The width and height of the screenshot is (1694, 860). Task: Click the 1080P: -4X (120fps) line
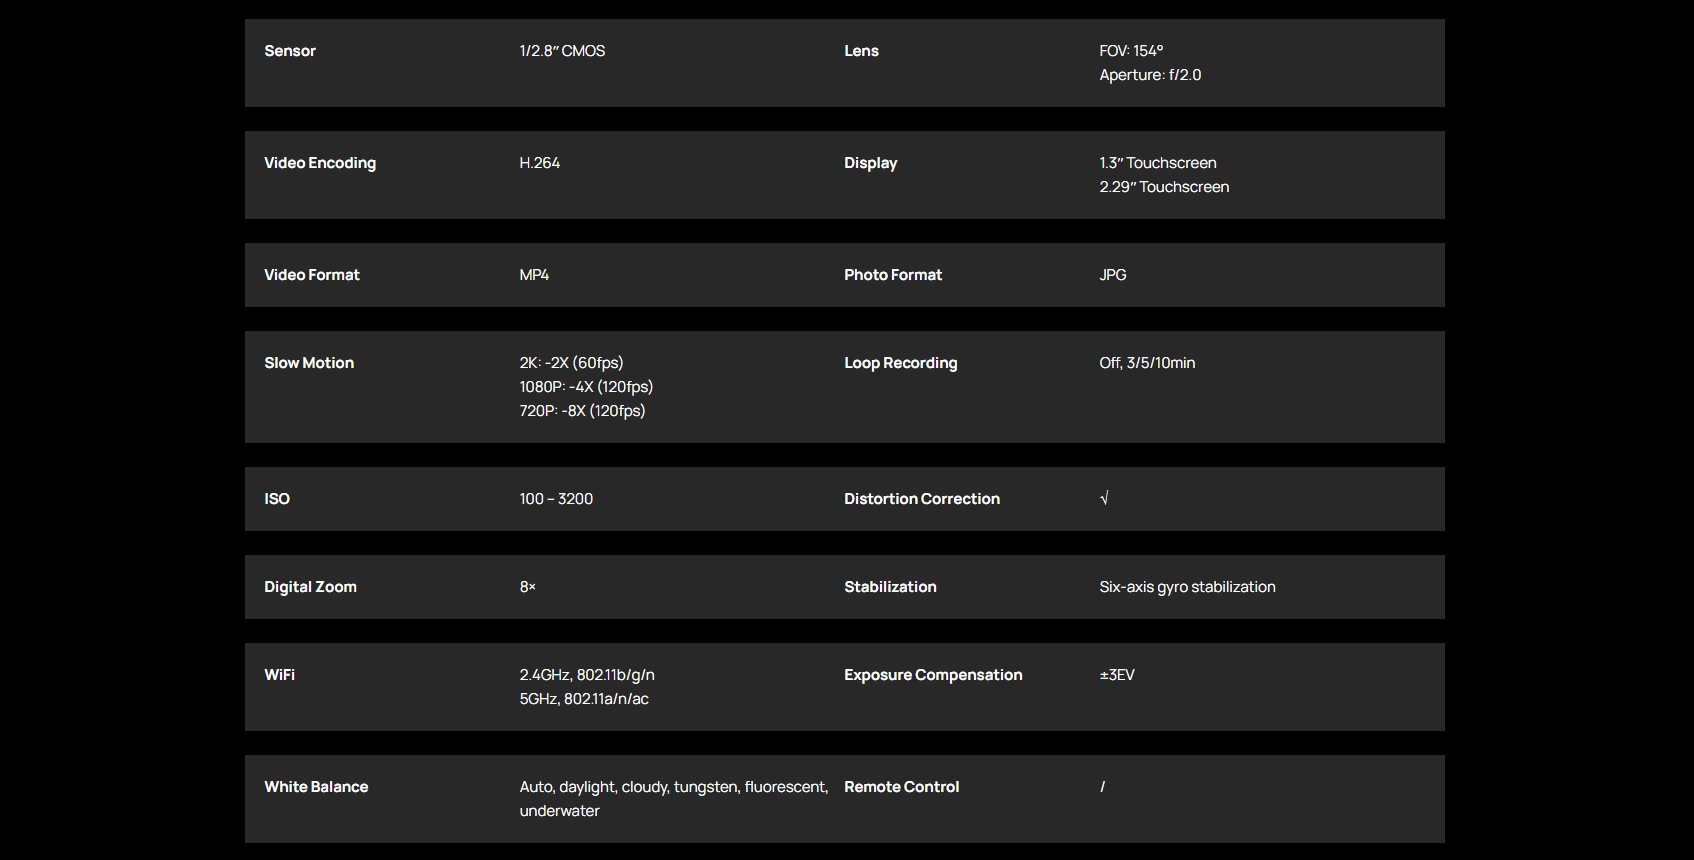586,387
